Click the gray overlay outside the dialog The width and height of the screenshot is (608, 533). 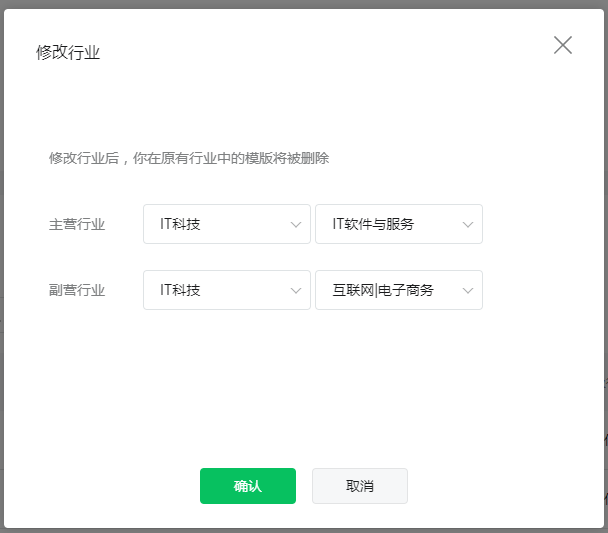coord(304,3)
